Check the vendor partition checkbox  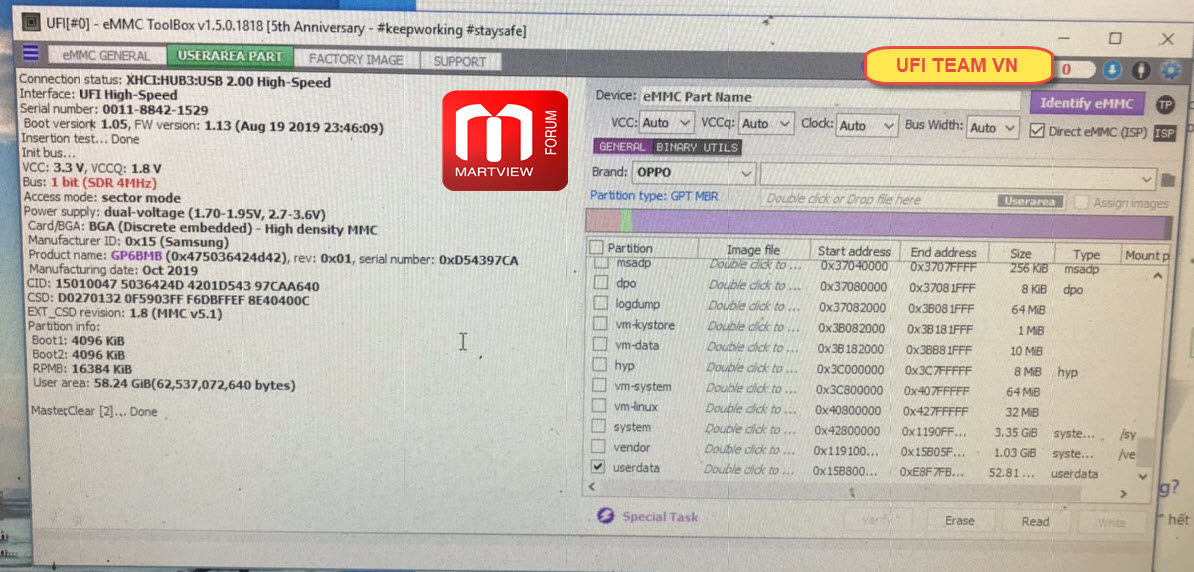tap(599, 446)
